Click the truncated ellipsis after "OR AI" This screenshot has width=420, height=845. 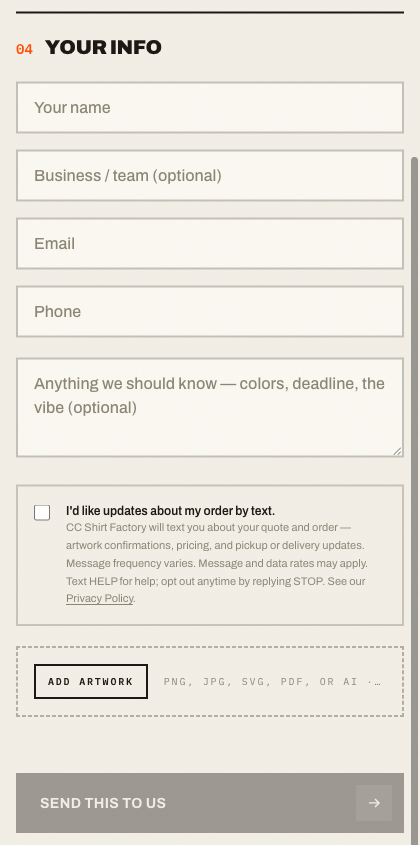374,682
